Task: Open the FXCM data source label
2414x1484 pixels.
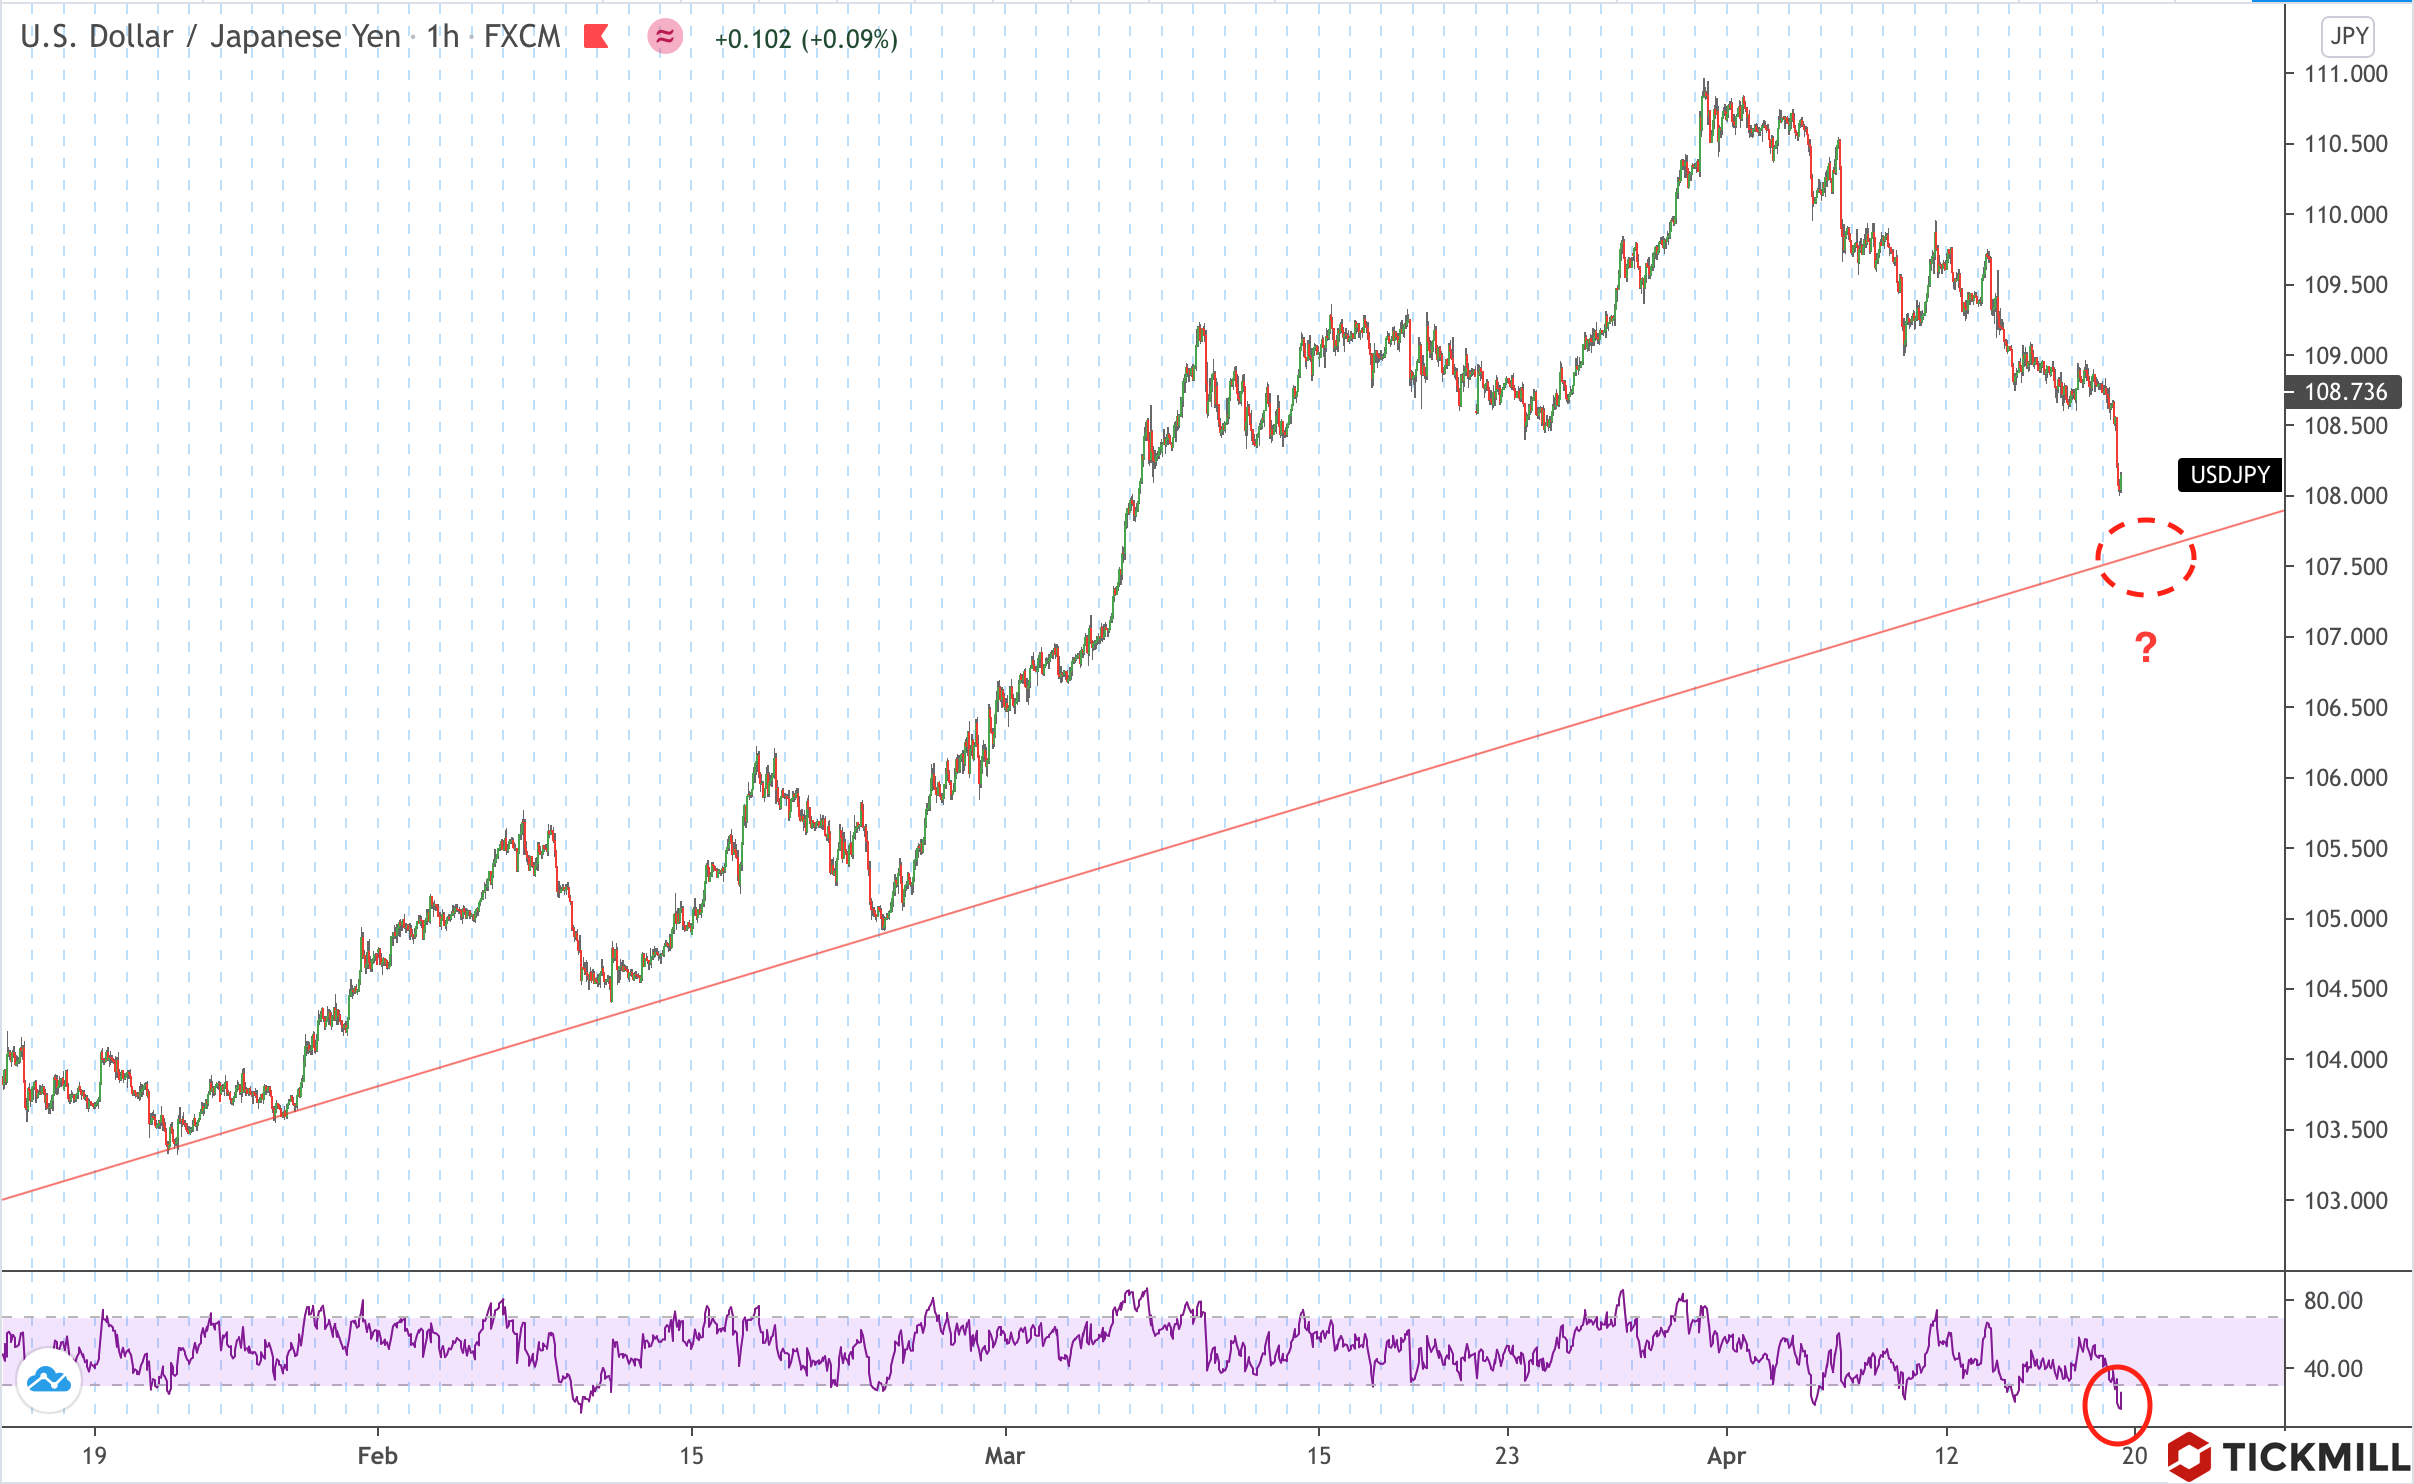Action: (522, 37)
